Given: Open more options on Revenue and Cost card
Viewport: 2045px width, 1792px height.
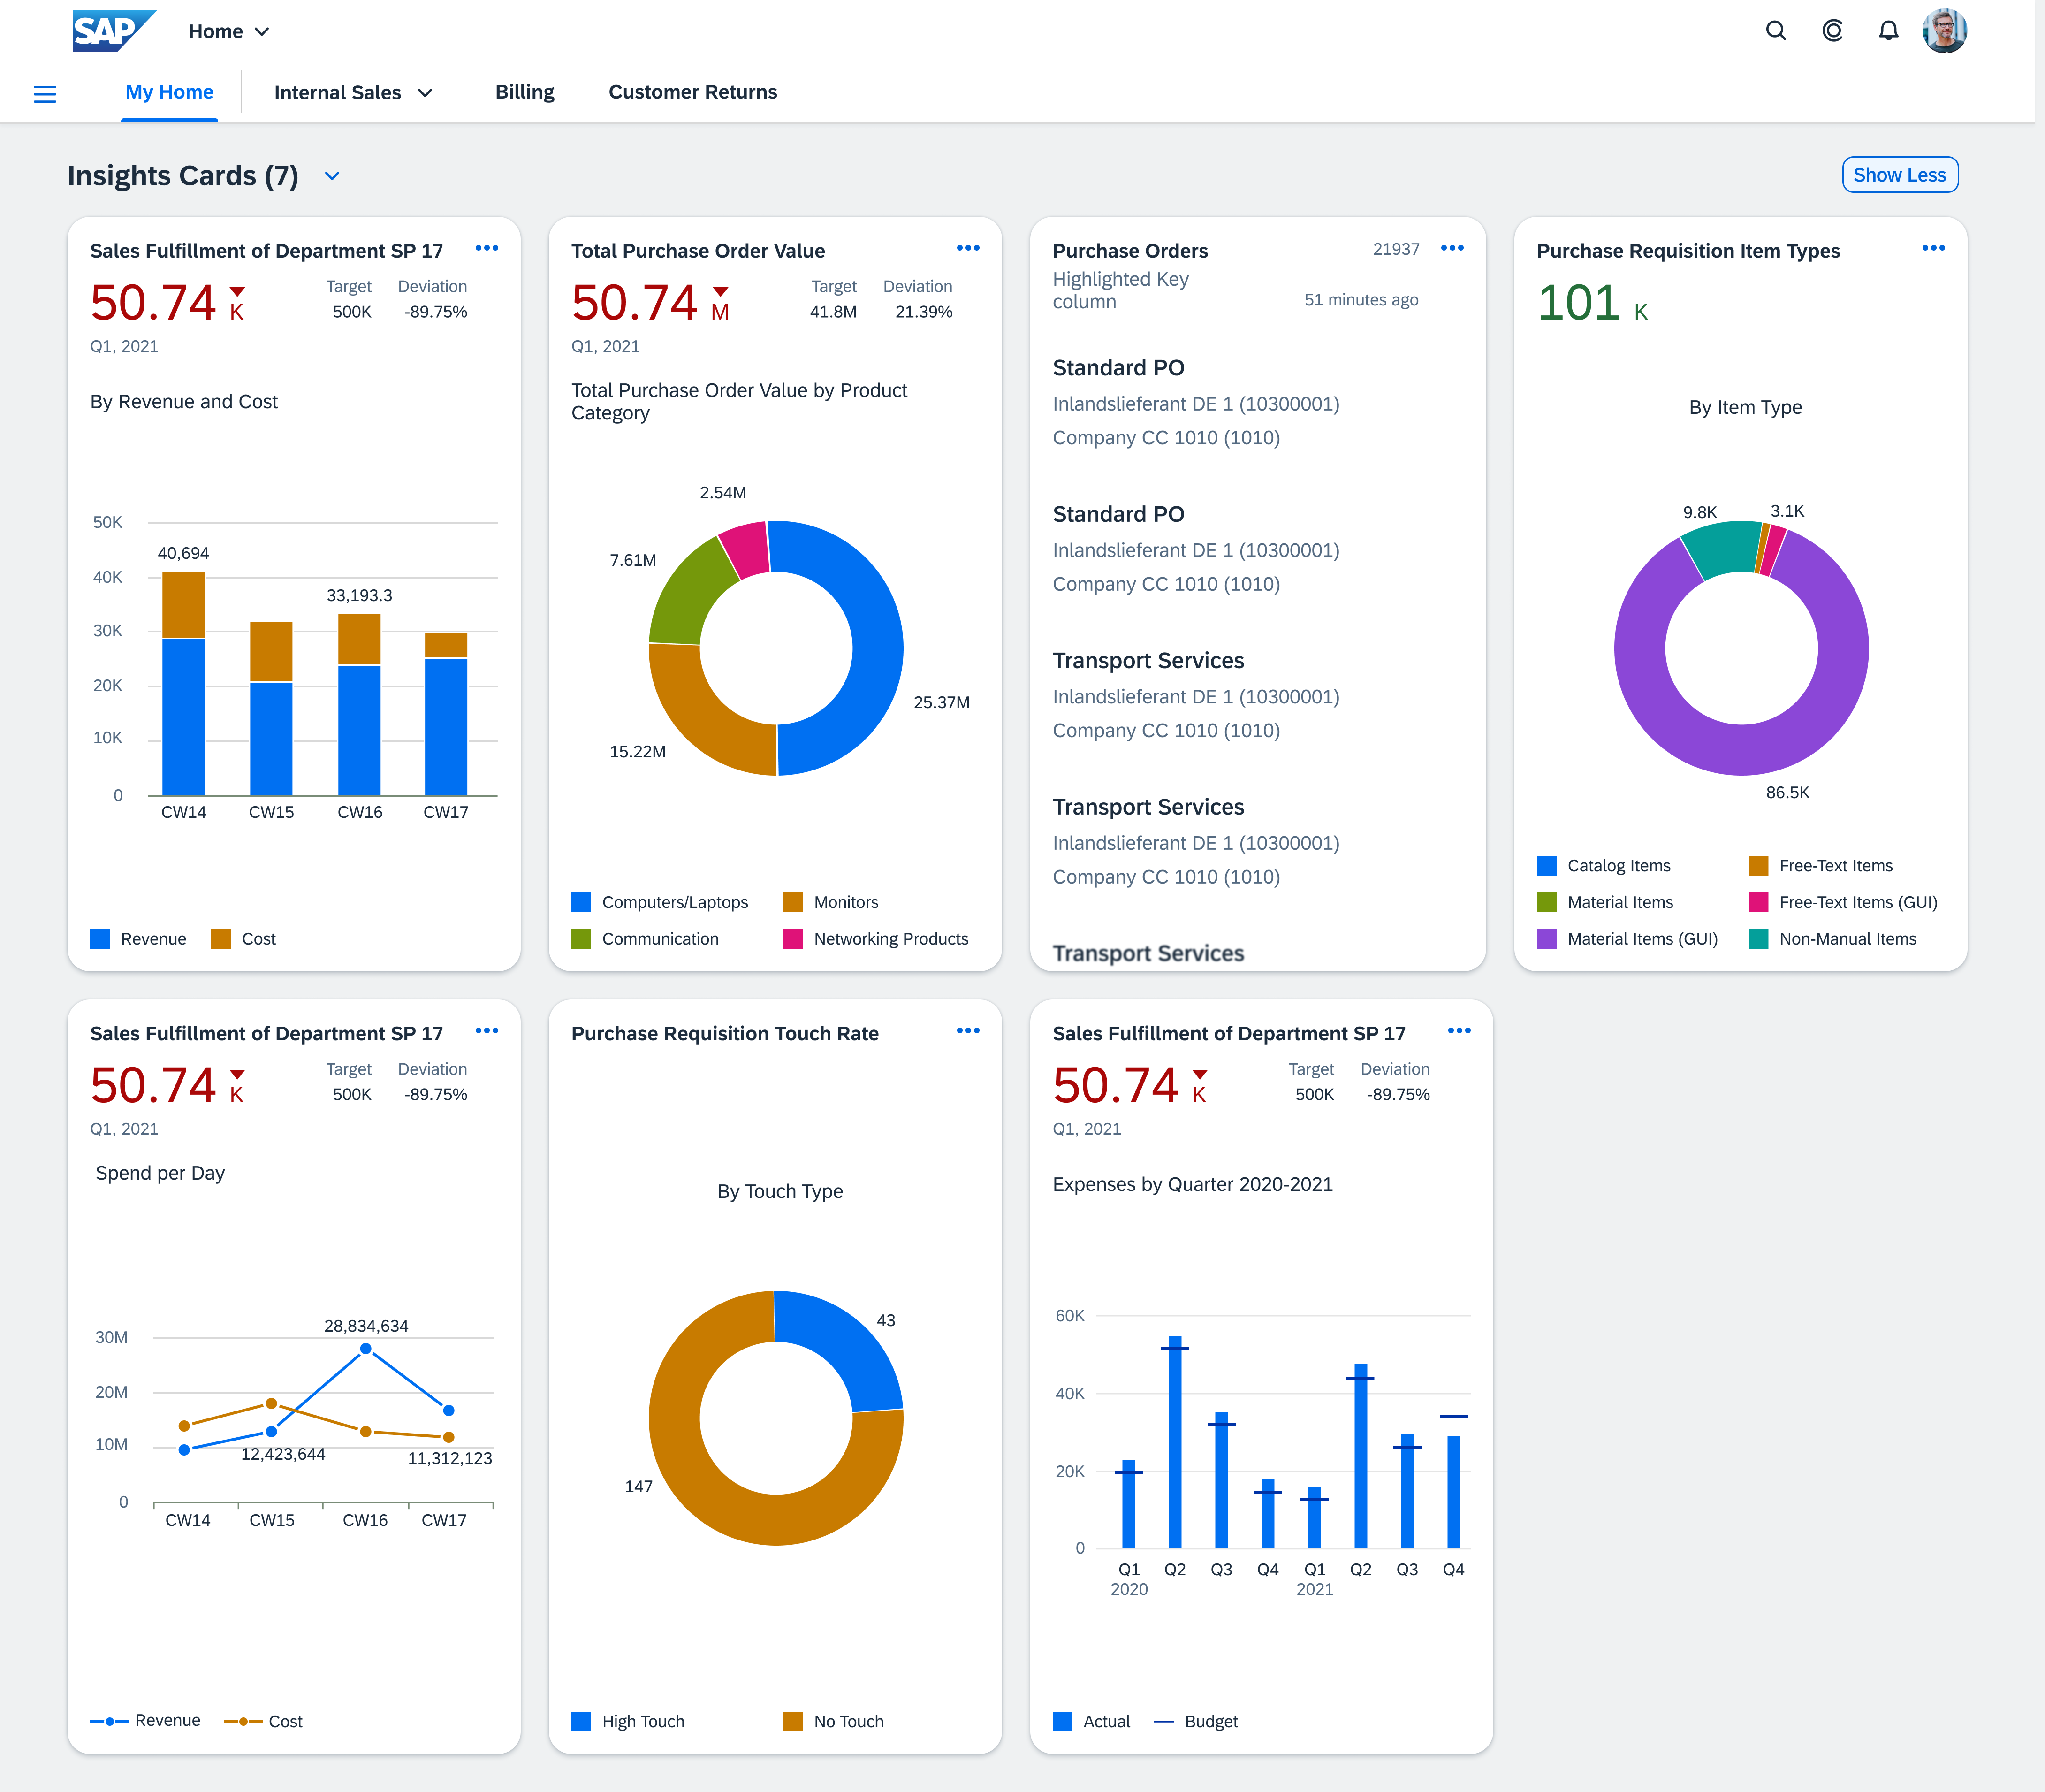Looking at the screenshot, I should click(x=487, y=248).
